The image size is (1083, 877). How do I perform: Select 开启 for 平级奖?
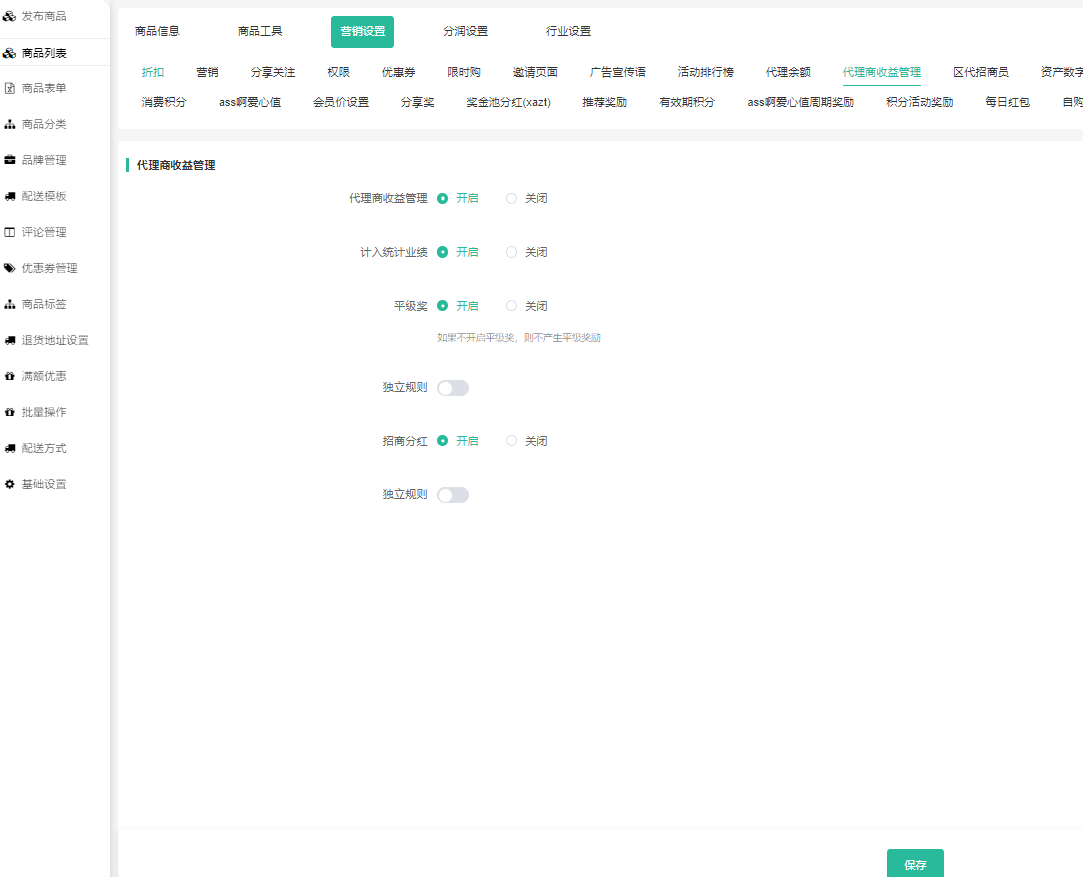[443, 305]
